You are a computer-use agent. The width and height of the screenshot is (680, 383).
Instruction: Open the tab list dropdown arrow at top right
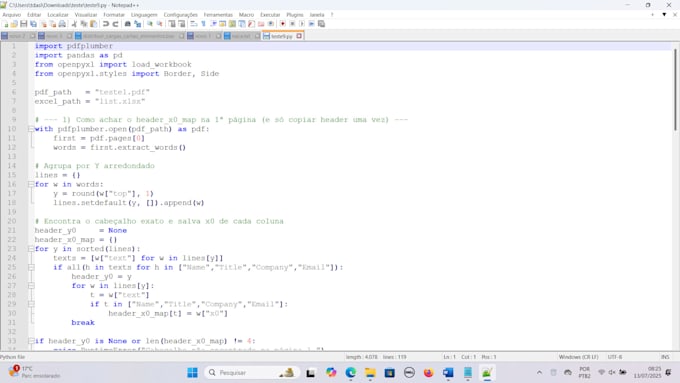(x=664, y=15)
